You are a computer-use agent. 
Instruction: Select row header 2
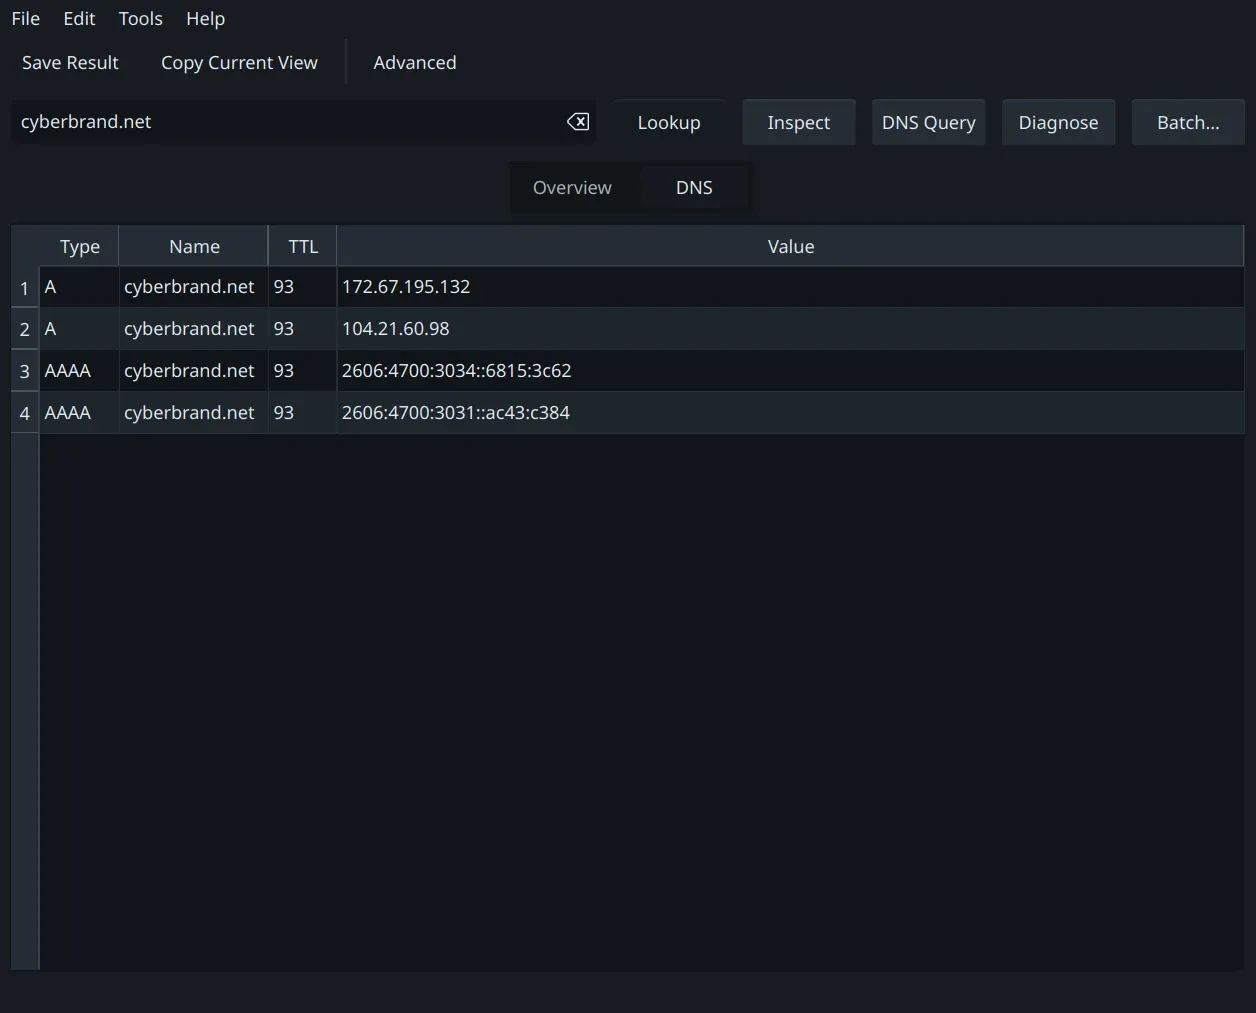pos(25,329)
